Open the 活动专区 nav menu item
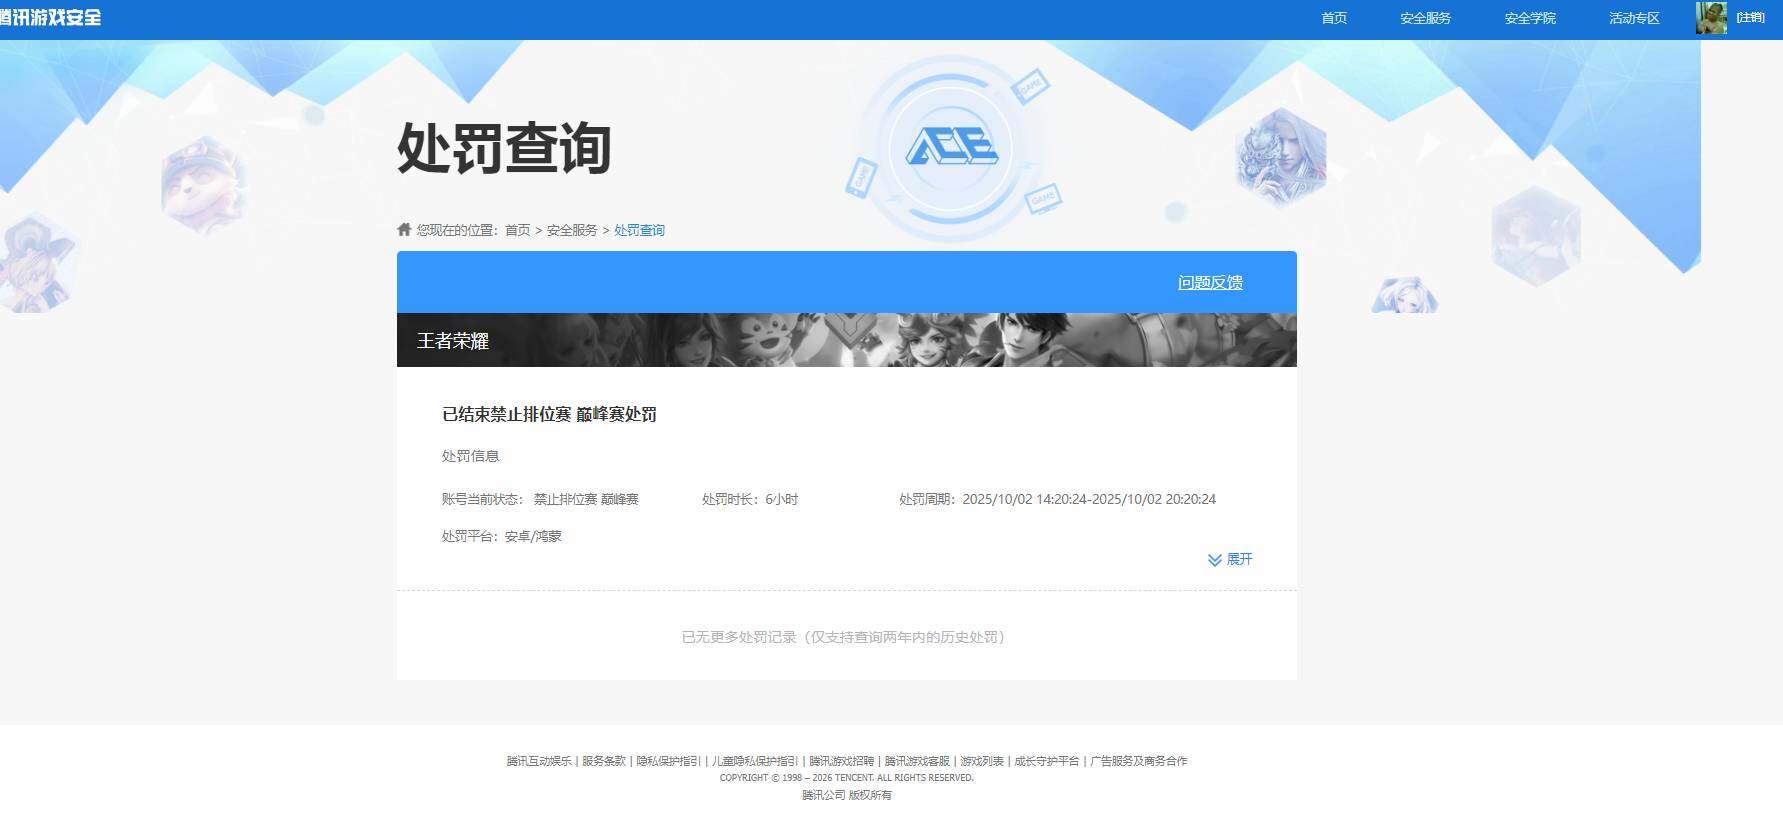The image size is (1783, 818). coord(1634,18)
